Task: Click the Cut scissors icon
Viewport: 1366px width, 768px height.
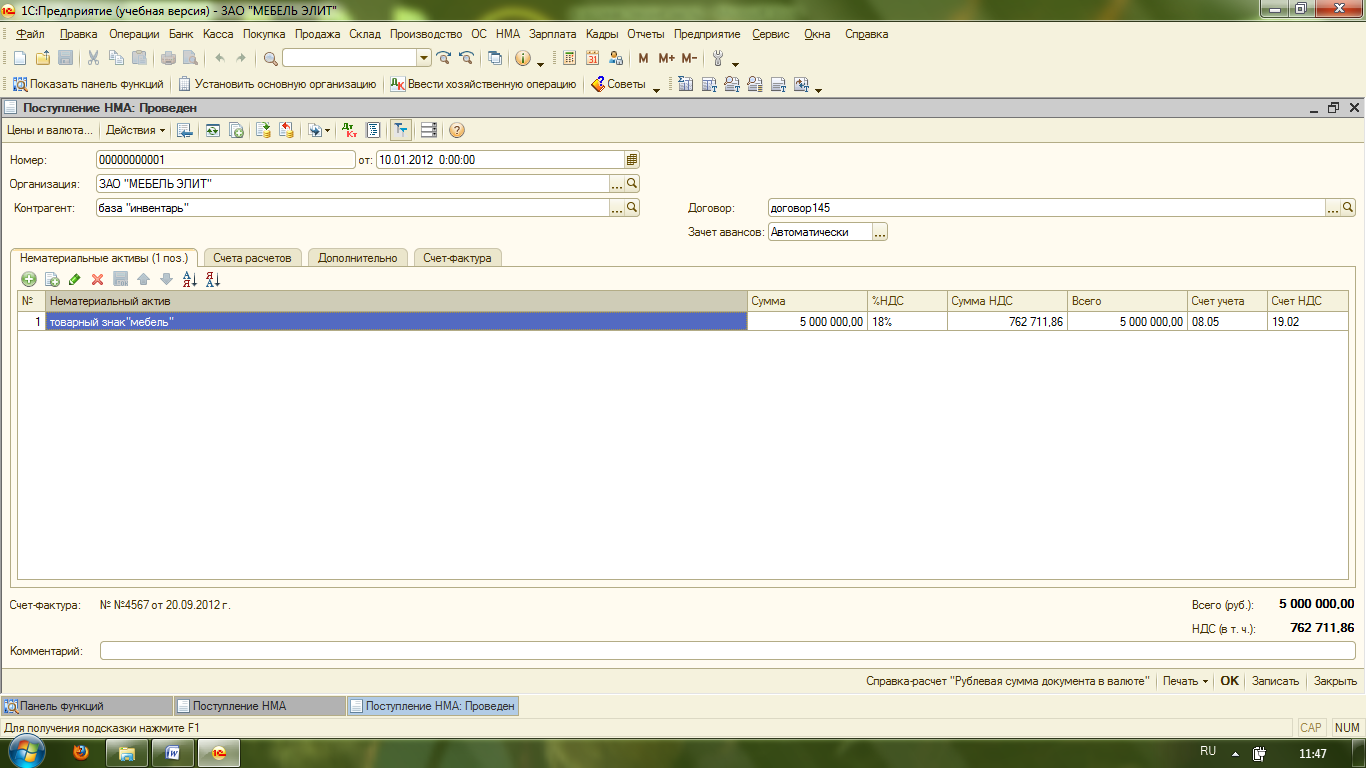Action: pyautogui.click(x=93, y=58)
